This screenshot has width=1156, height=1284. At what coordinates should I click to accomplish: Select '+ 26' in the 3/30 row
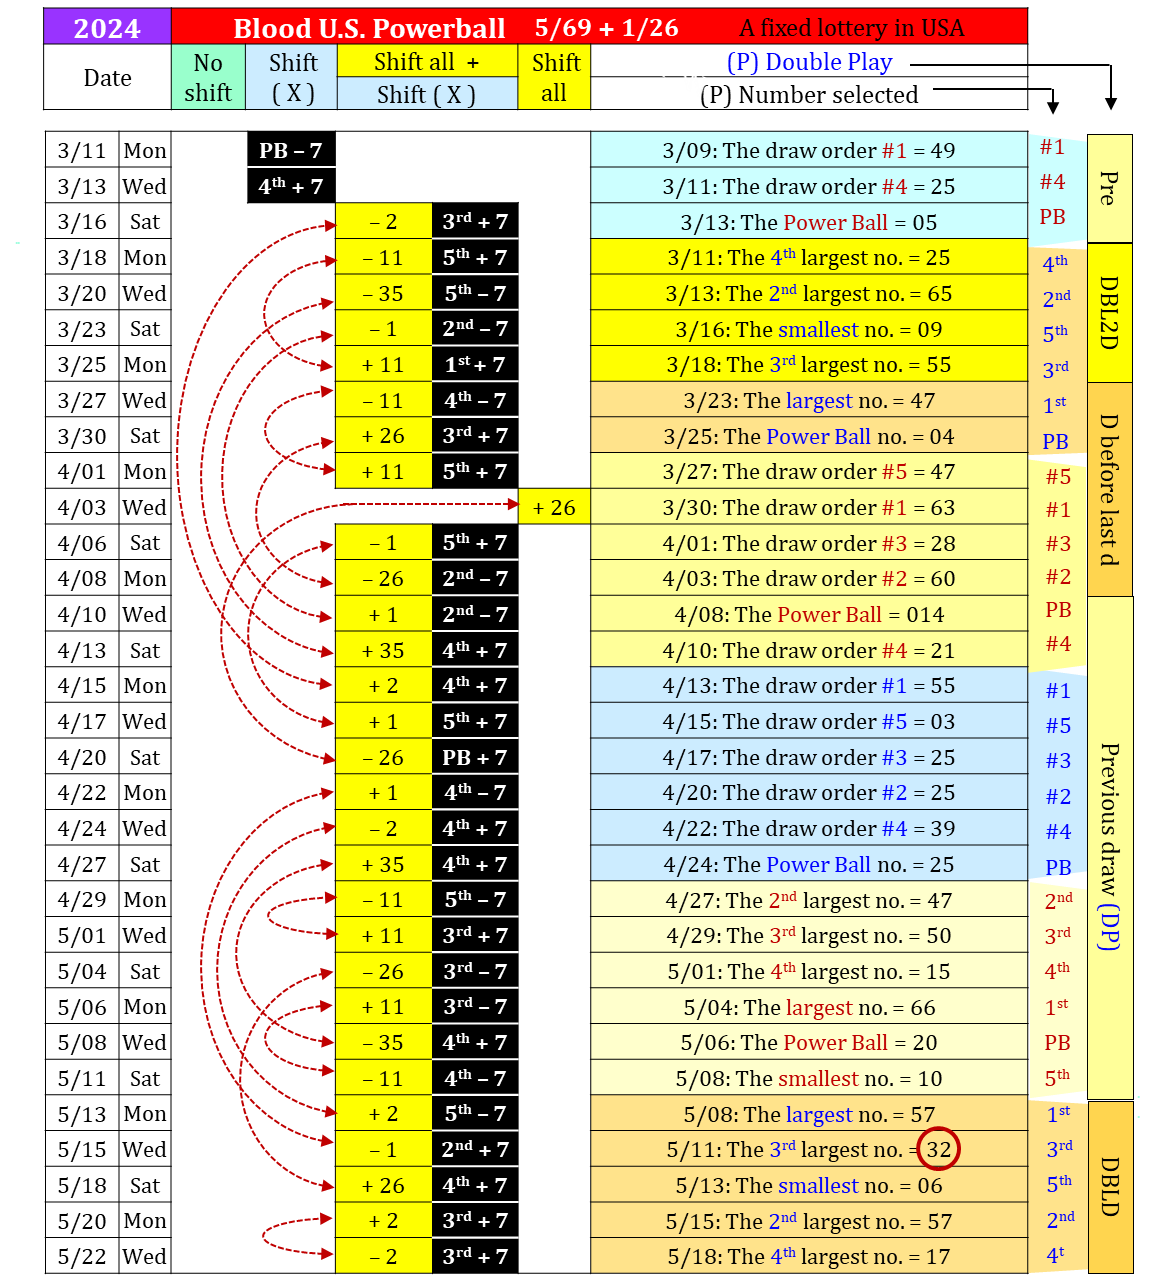(x=383, y=436)
